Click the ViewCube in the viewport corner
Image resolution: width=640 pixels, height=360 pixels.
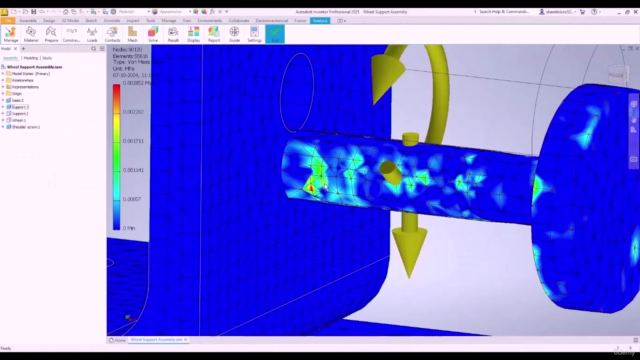617,75
